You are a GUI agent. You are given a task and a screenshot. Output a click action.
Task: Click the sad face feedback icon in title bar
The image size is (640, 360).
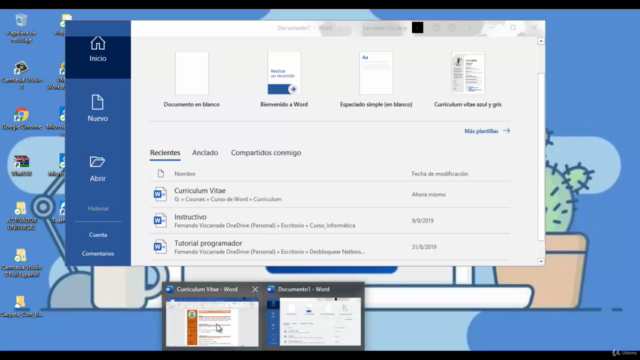451,28
